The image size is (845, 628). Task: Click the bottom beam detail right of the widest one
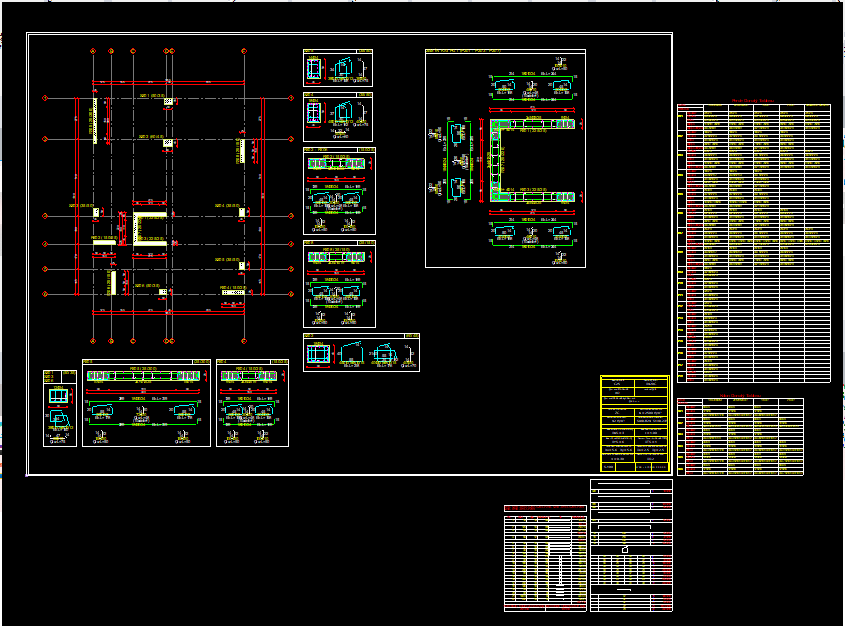pyautogui.click(x=252, y=403)
